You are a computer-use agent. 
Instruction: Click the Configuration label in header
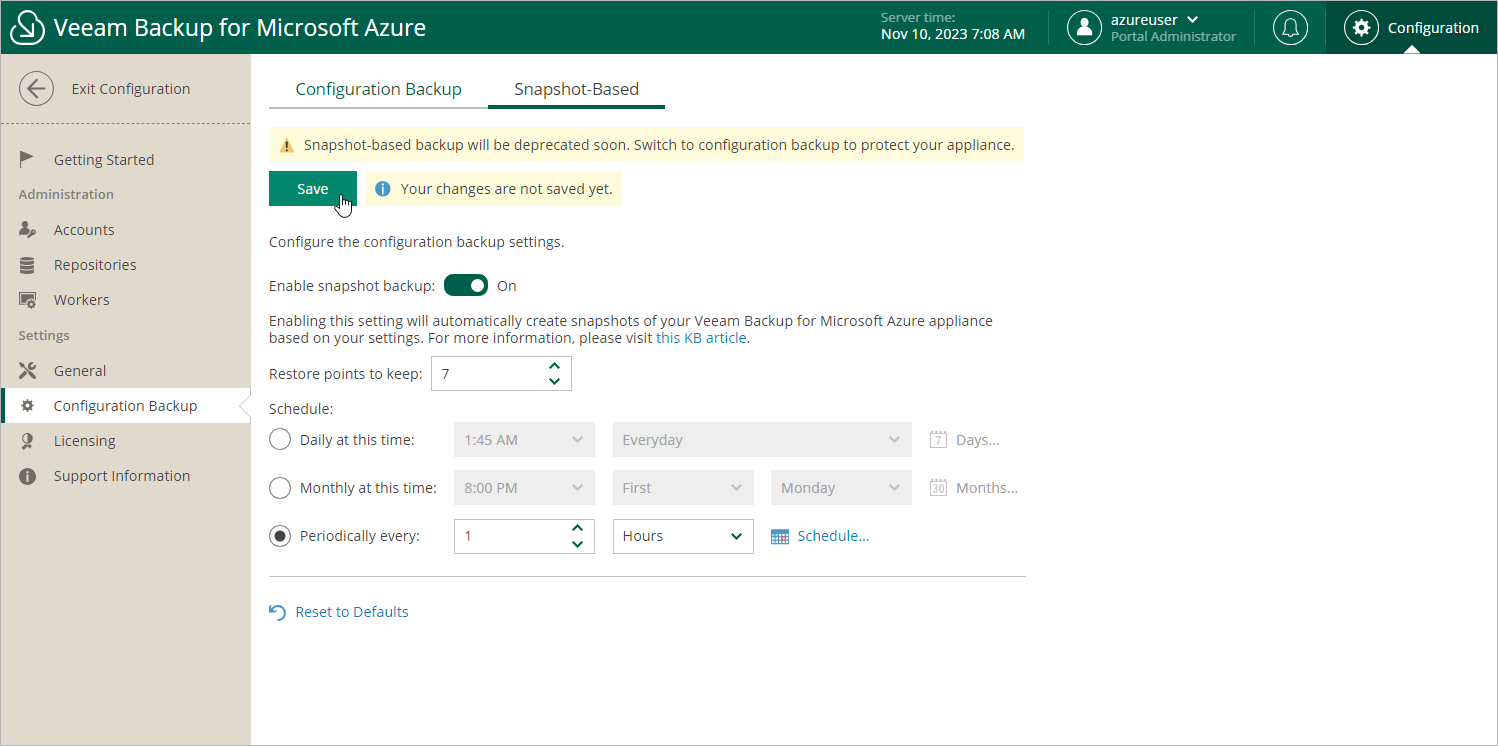(x=1433, y=28)
